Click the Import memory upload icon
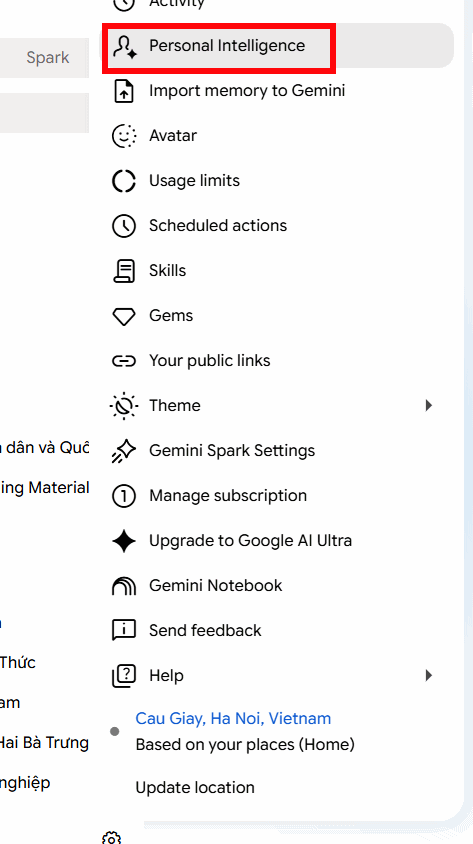Image resolution: width=473 pixels, height=844 pixels. tap(124, 91)
